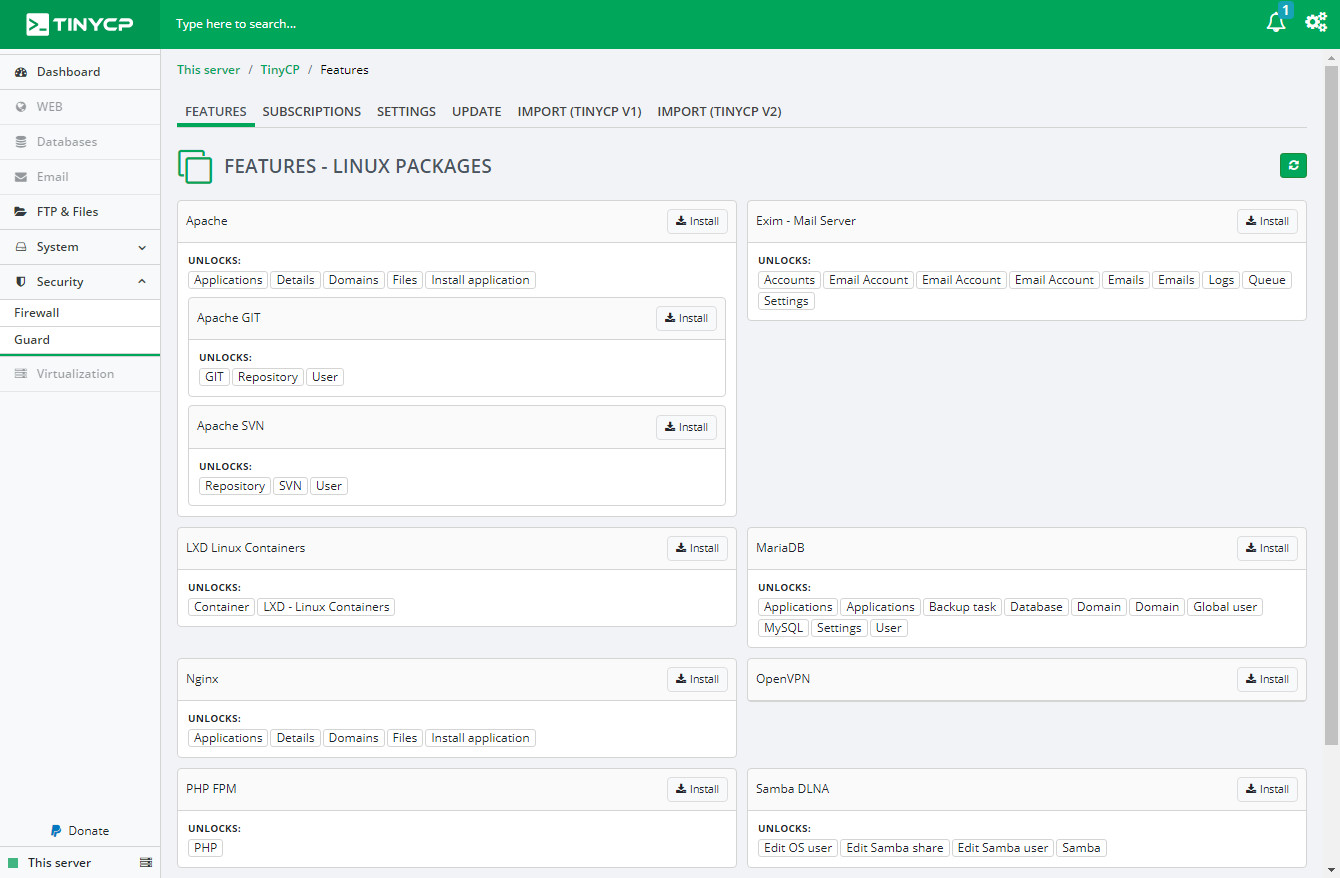Collapse the Security menu chevron
The width and height of the screenshot is (1340, 878).
pos(142,282)
